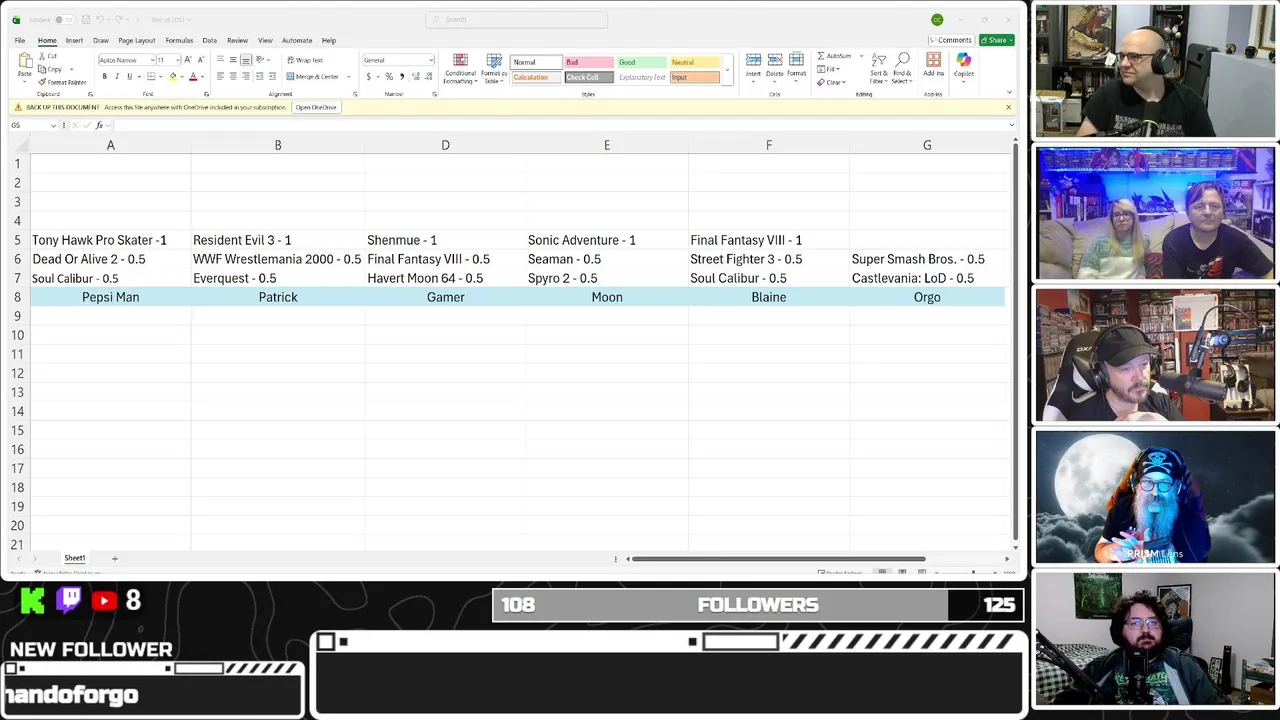Toggle Wrap Text on
Image resolution: width=1280 pixels, height=720 pixels.
pos(305,60)
